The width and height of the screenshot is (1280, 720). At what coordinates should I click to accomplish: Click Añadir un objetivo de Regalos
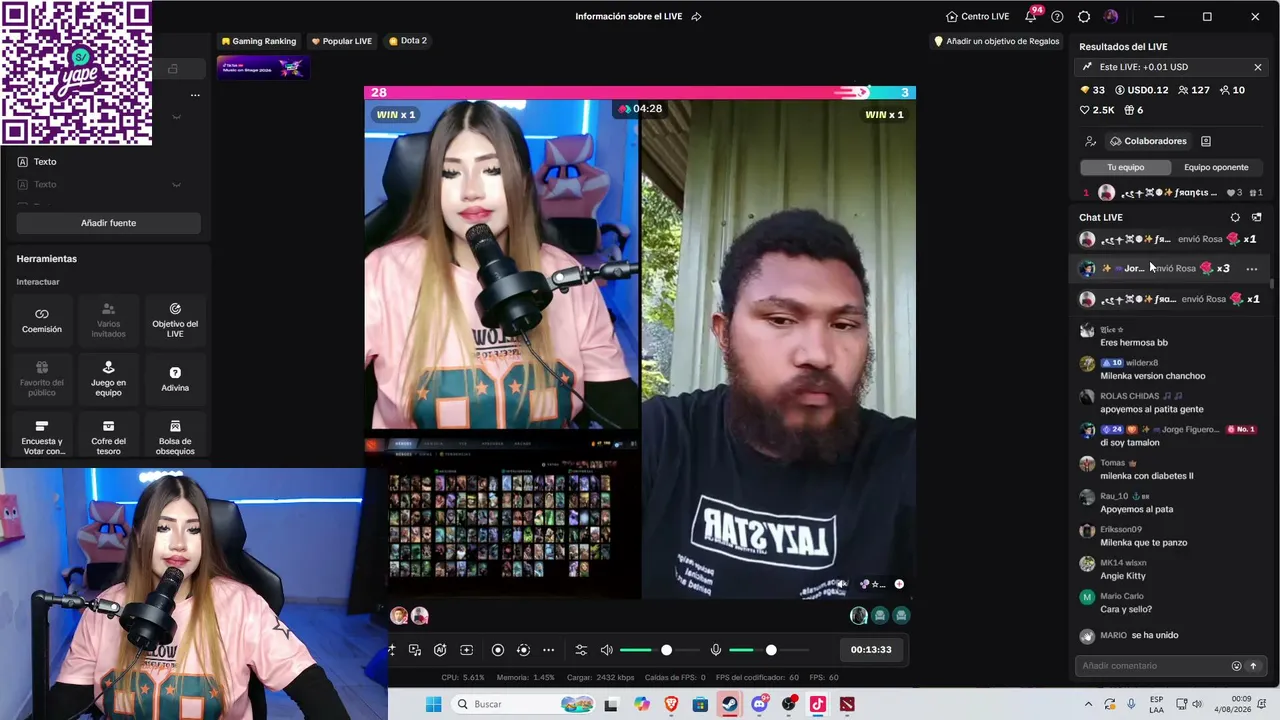pos(996,41)
